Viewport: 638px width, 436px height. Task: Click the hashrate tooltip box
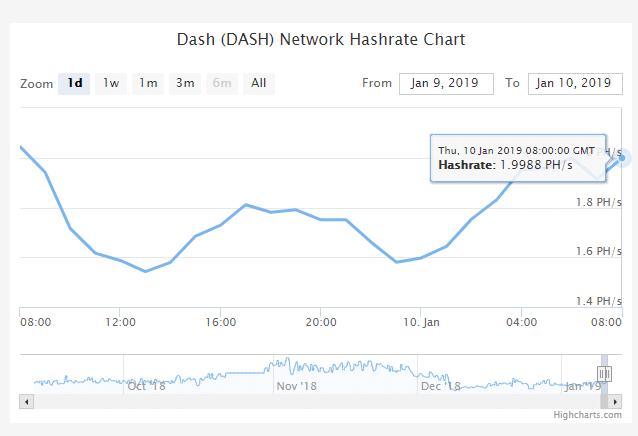[x=517, y=157]
